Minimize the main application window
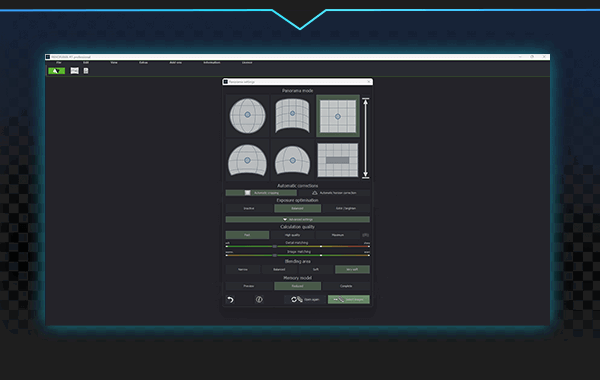600x380 pixels. pyautogui.click(x=520, y=57)
